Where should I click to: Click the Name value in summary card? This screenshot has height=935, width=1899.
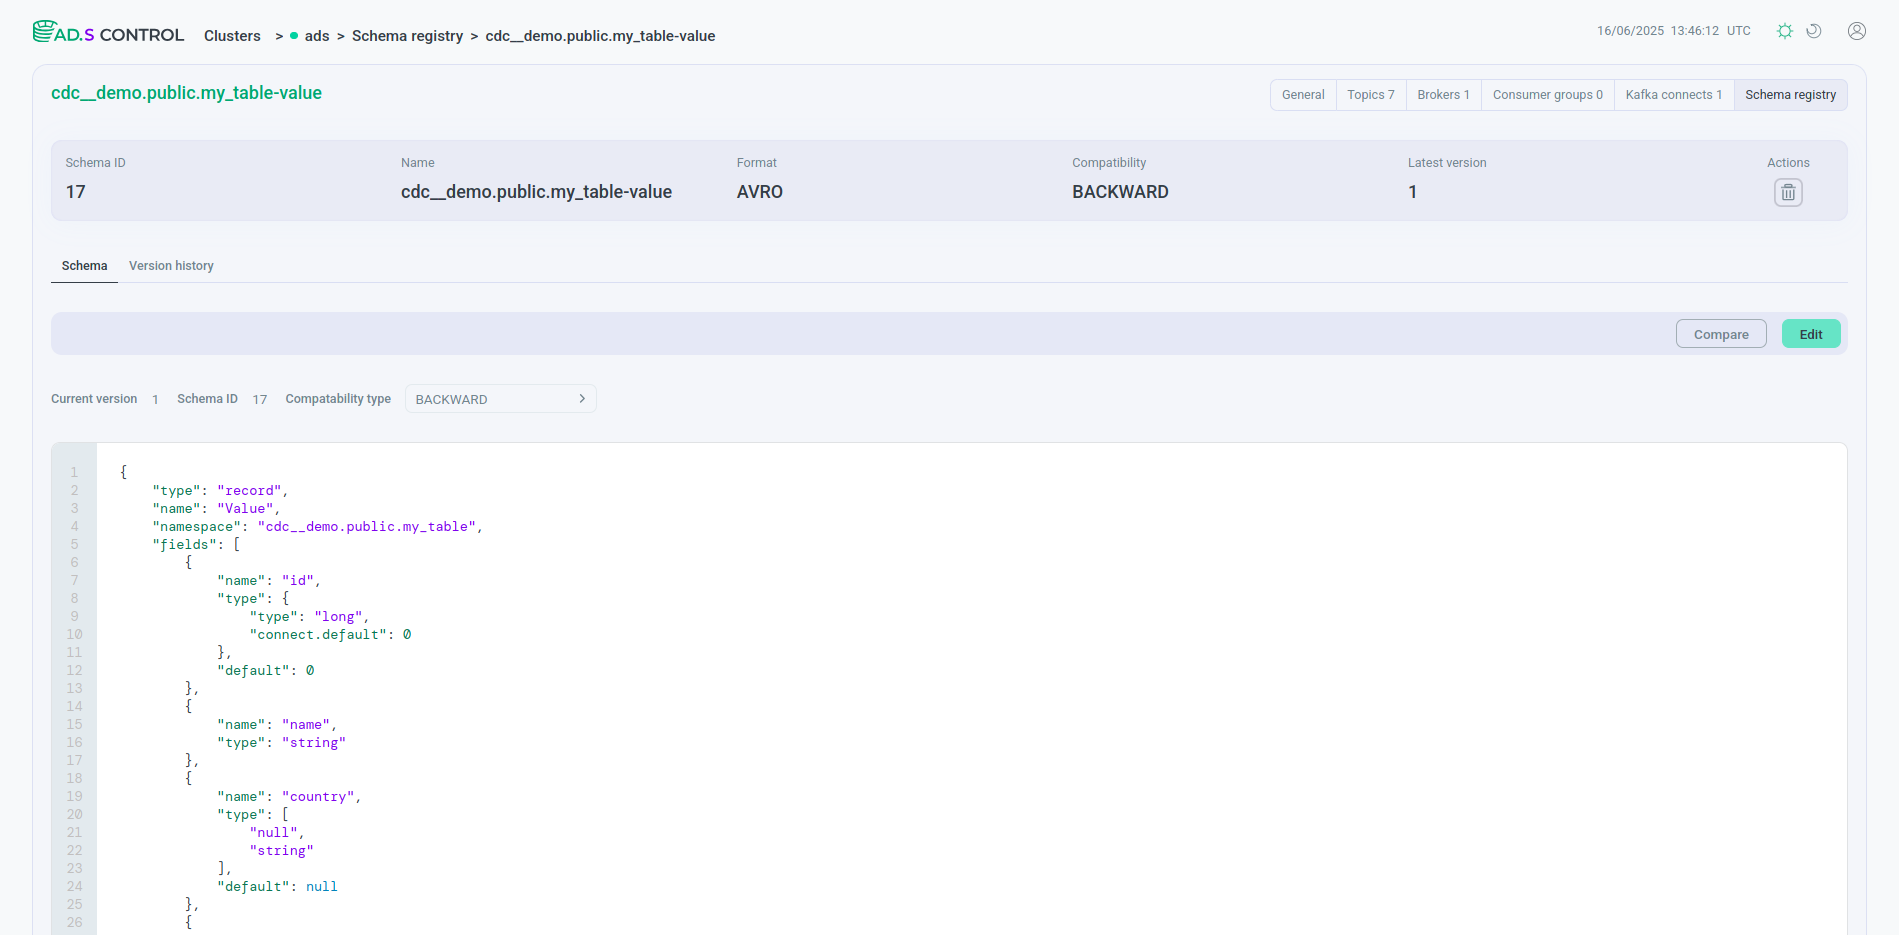click(536, 192)
